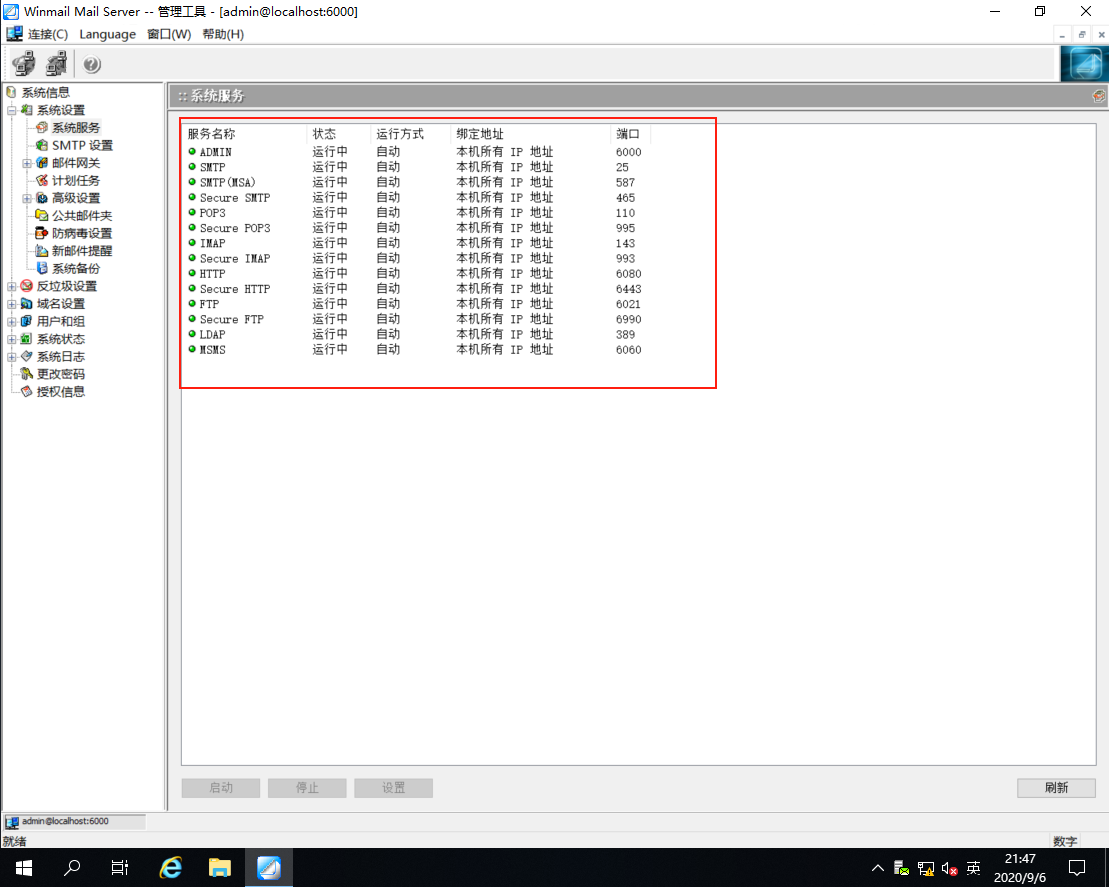Open 防病毒设置 tree item
Screen dimensions: 1109x887
82,233
